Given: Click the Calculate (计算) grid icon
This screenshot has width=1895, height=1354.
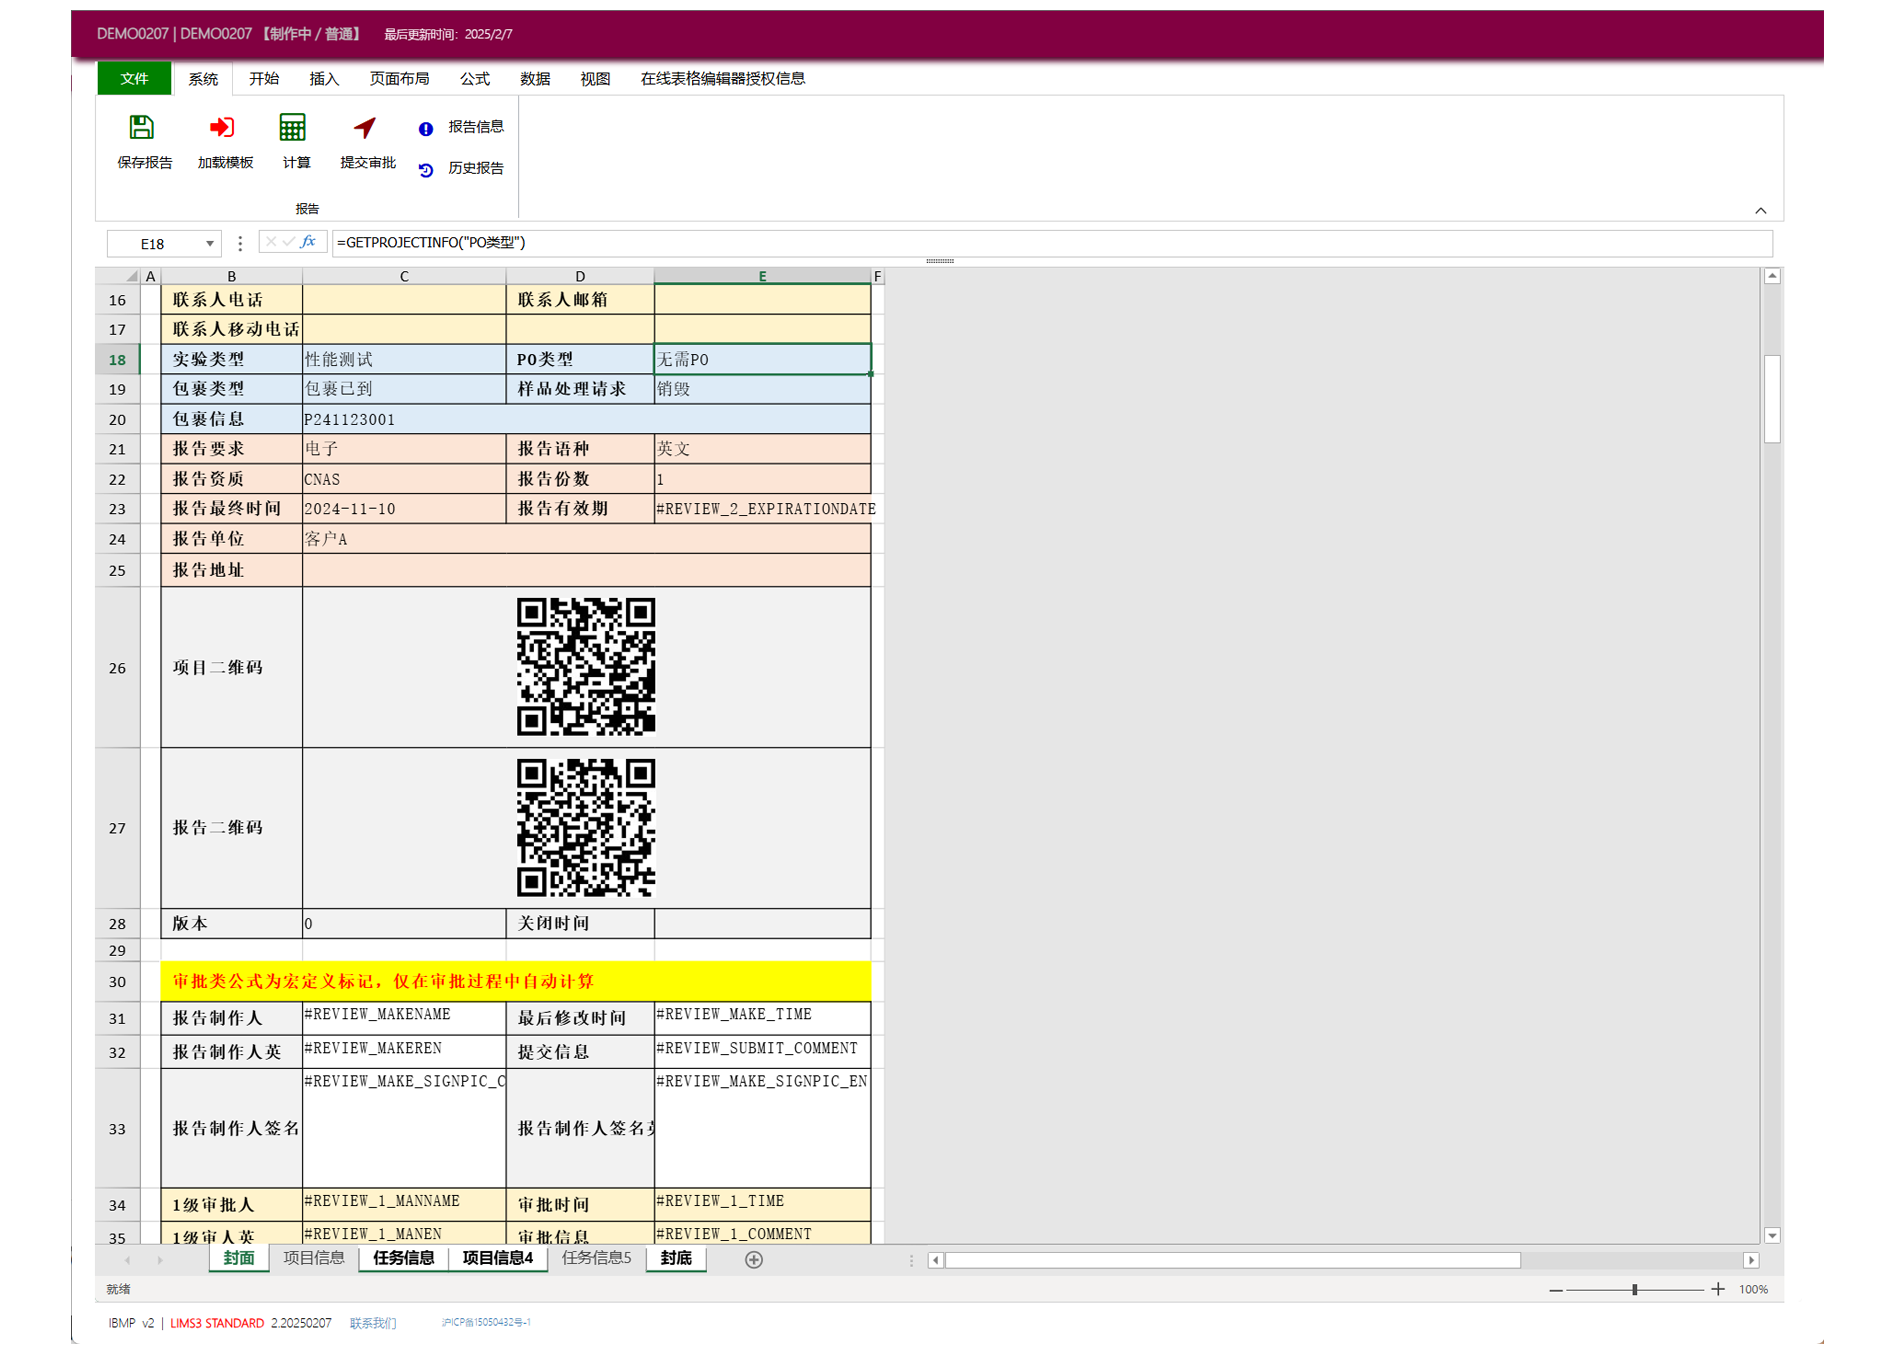Looking at the screenshot, I should [x=293, y=128].
